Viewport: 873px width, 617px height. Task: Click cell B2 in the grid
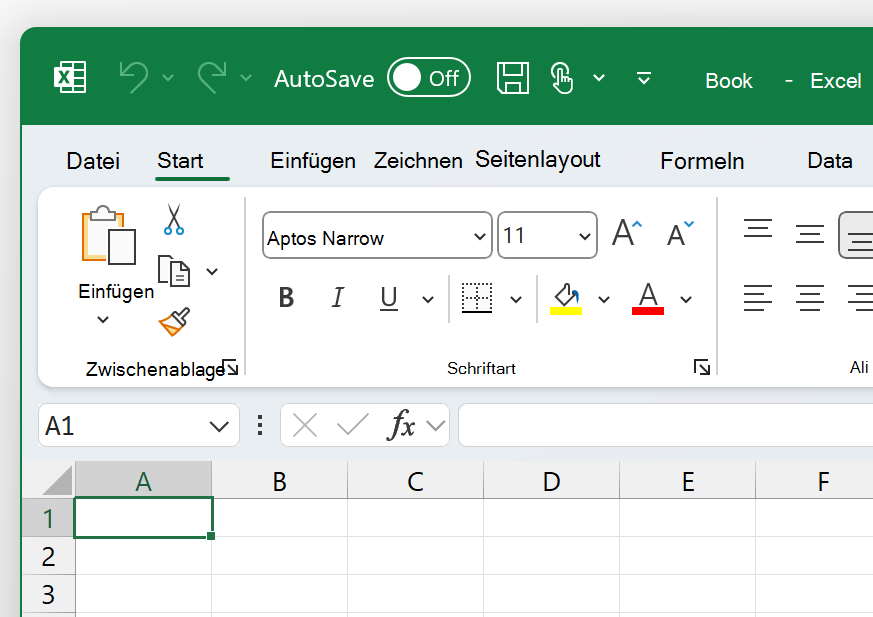[x=279, y=556]
